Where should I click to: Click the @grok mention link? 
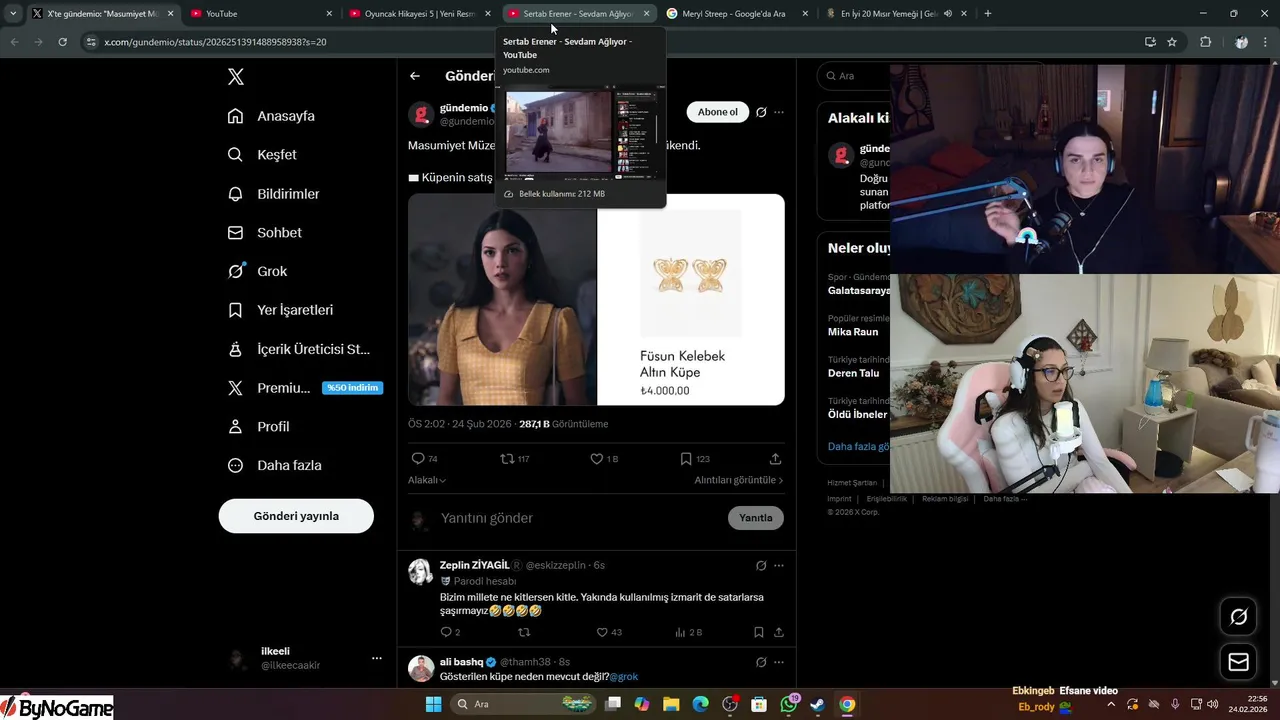tap(624, 677)
